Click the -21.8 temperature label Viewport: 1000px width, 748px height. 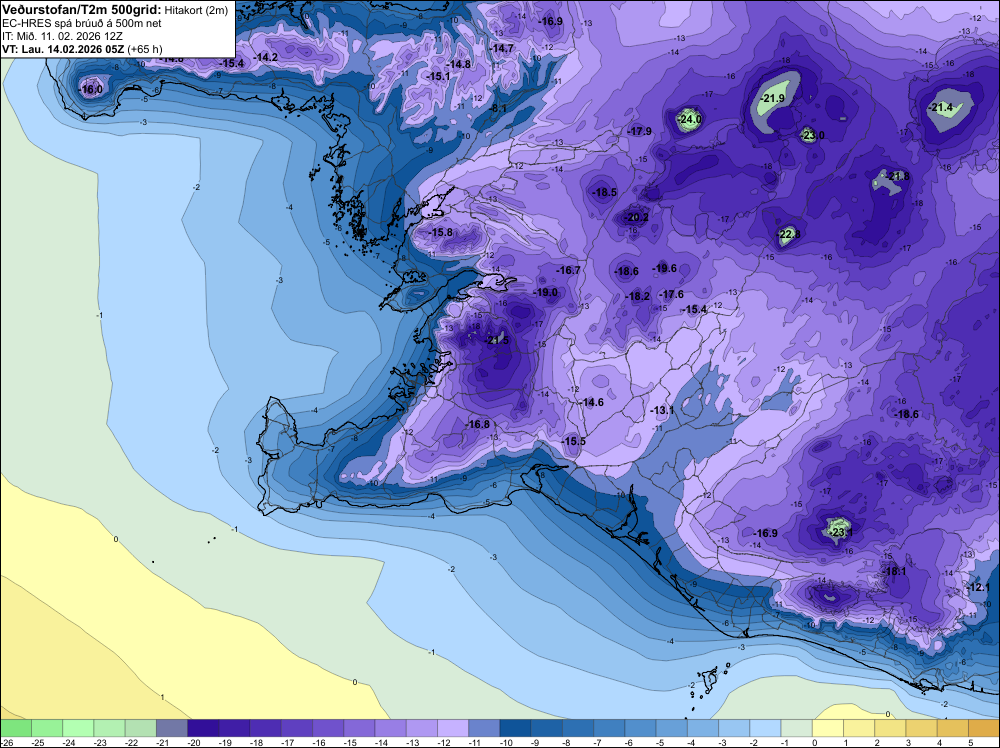[898, 176]
